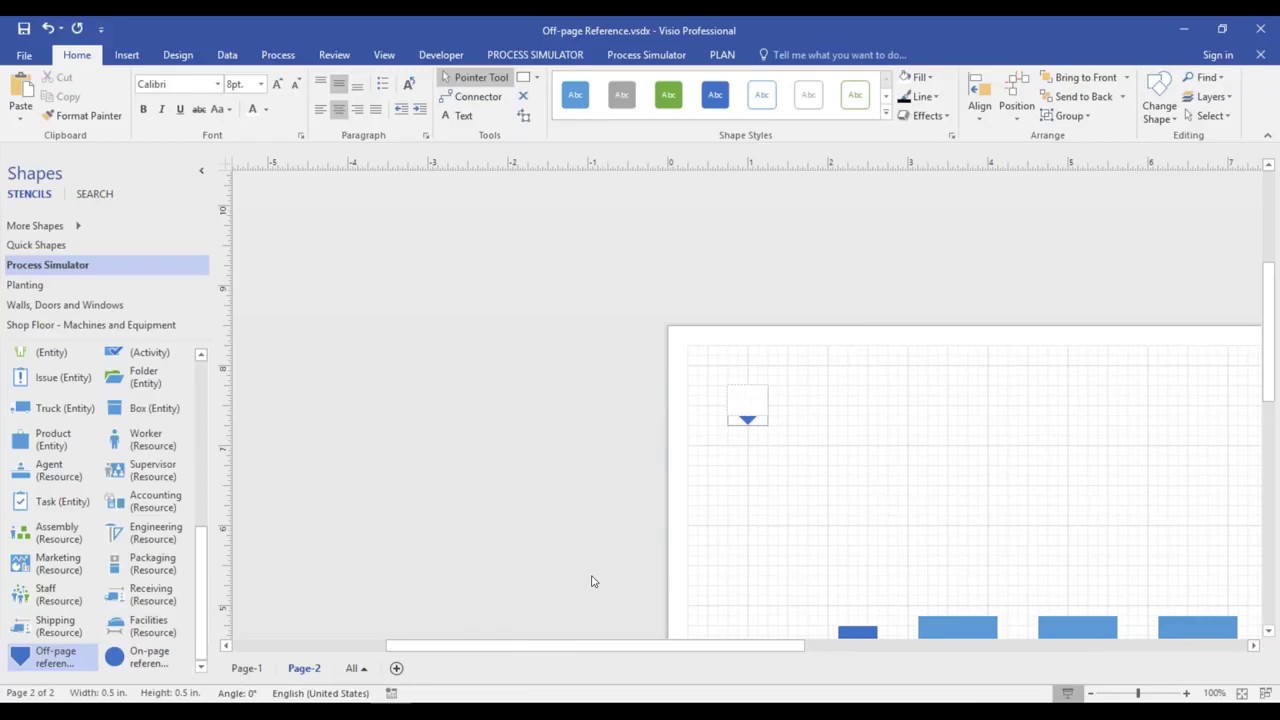
Task: Open the Select menu
Action: tap(1207, 116)
